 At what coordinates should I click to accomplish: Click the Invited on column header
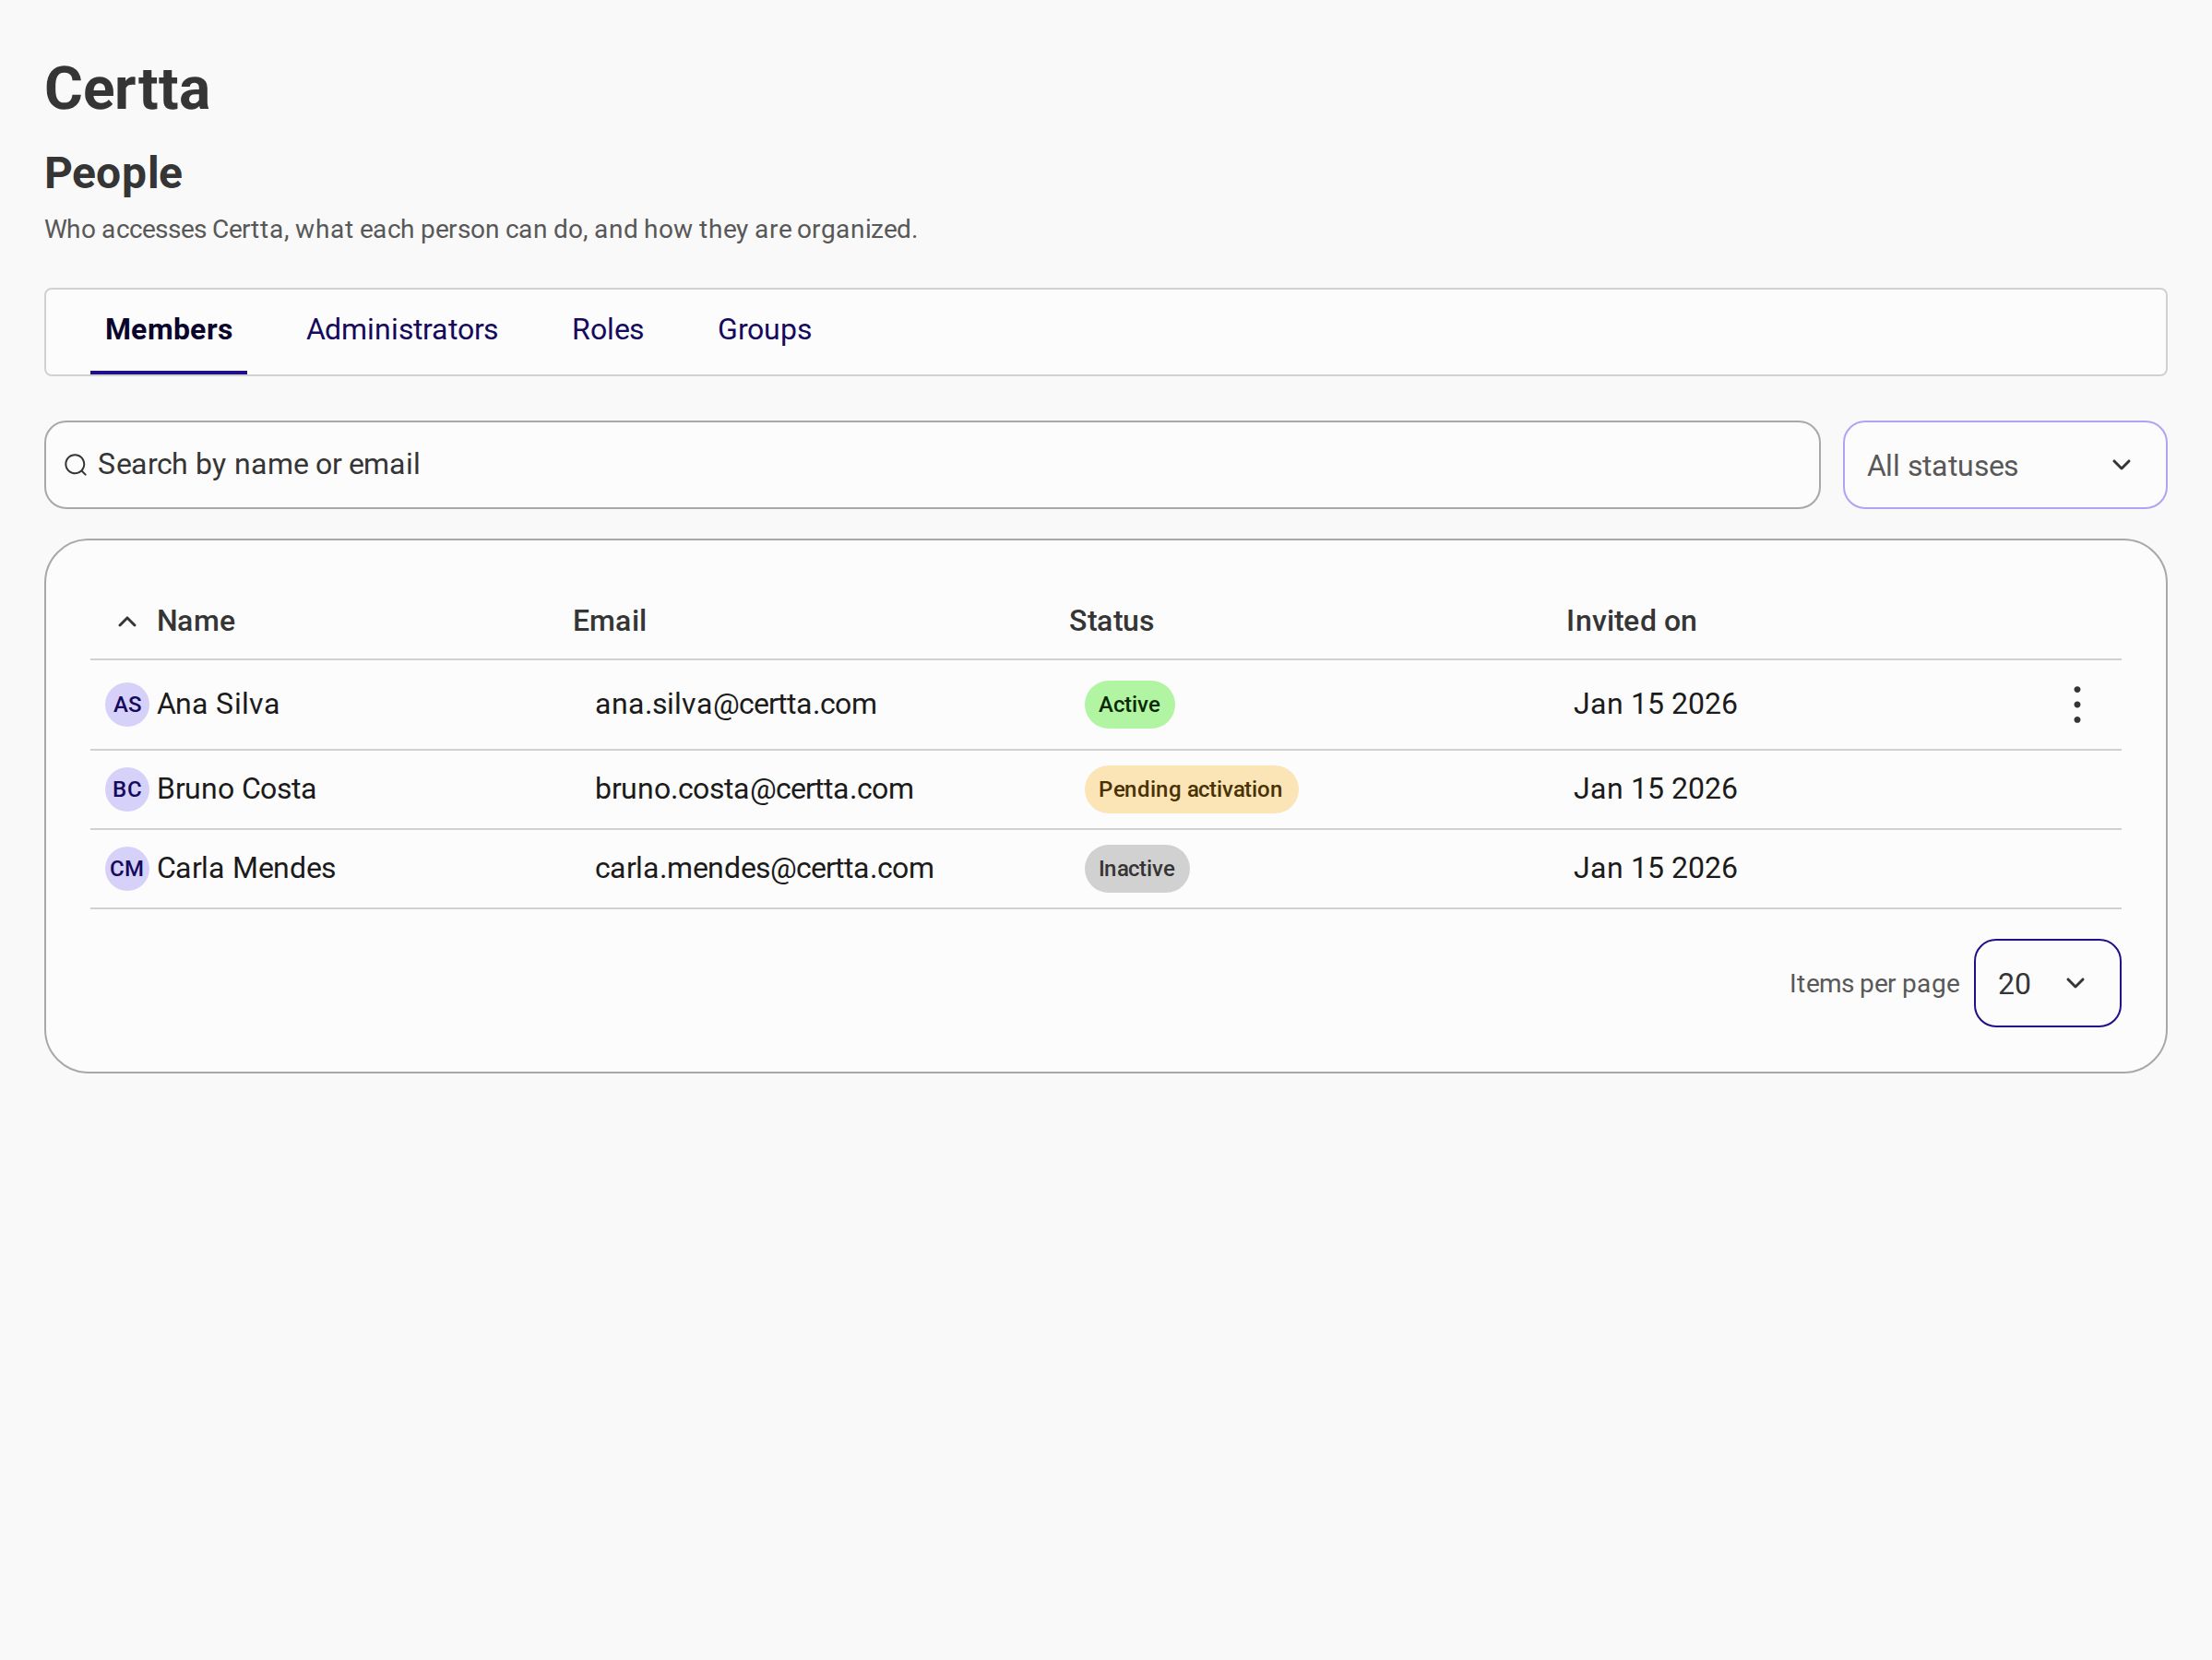point(1631,621)
